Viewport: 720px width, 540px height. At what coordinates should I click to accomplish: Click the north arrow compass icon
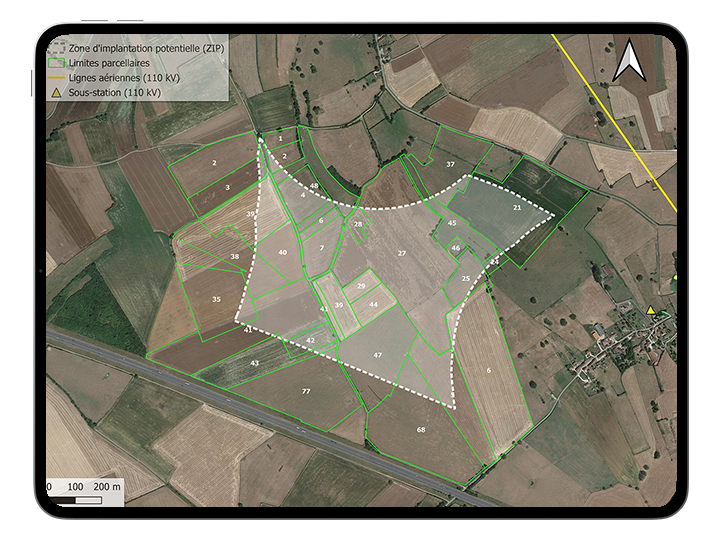tap(631, 61)
